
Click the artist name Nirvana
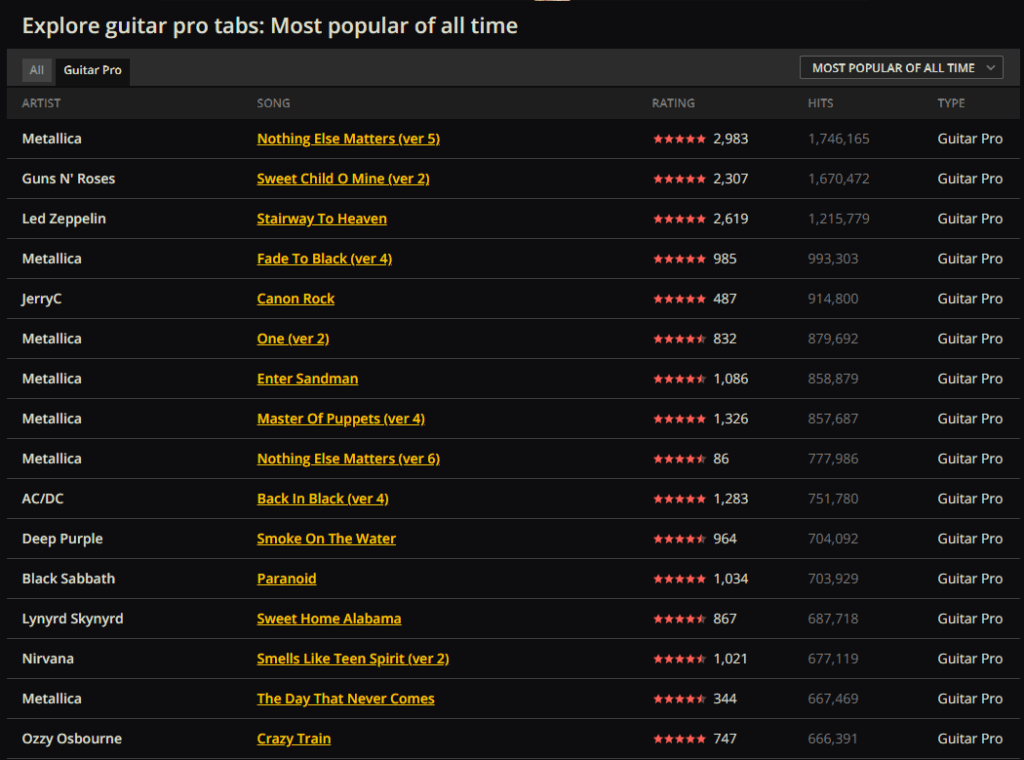pyautogui.click(x=48, y=658)
